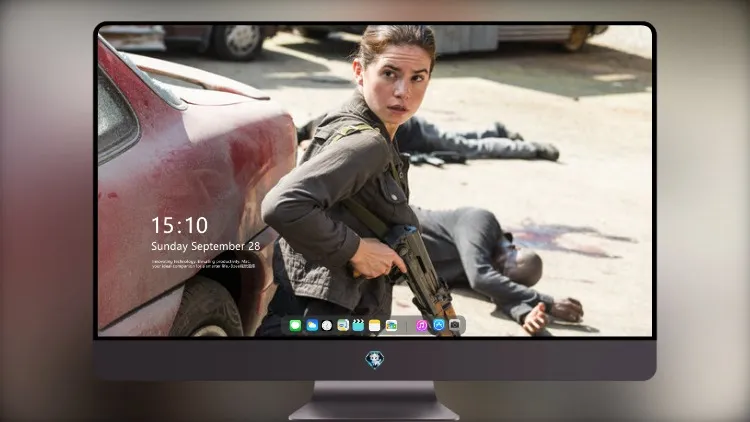Click the 15:10 clock widget
750x422 pixels.
(x=179, y=225)
